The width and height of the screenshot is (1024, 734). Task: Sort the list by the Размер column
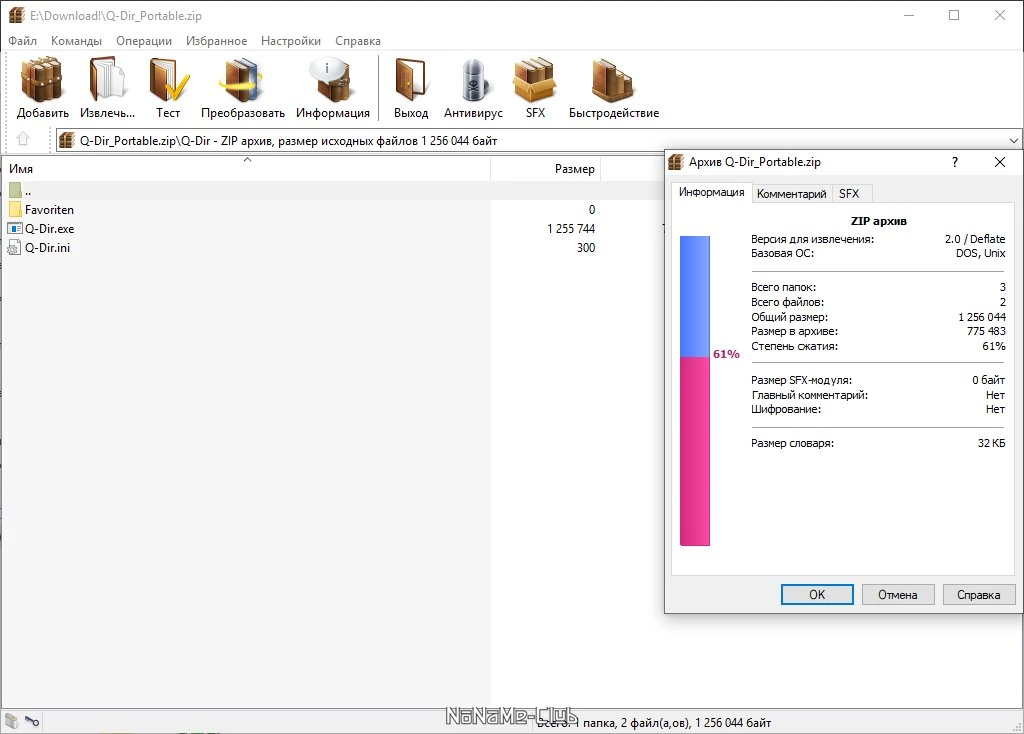545,168
